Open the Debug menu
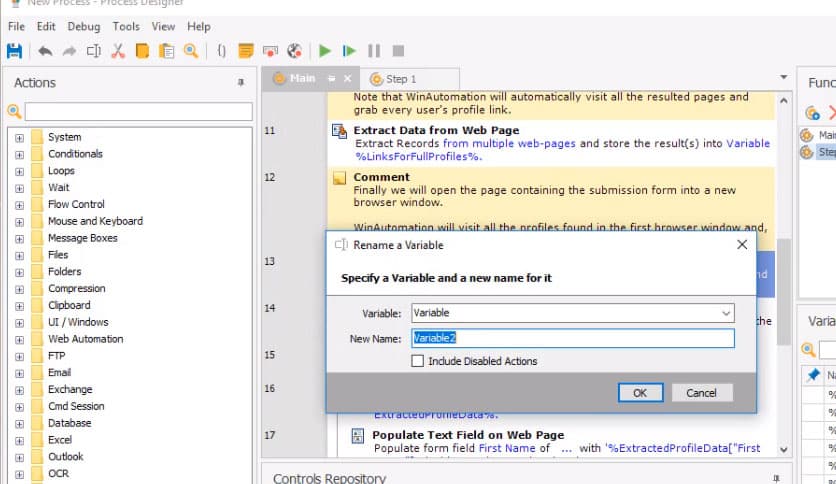Image resolution: width=836 pixels, height=484 pixels. [84, 26]
